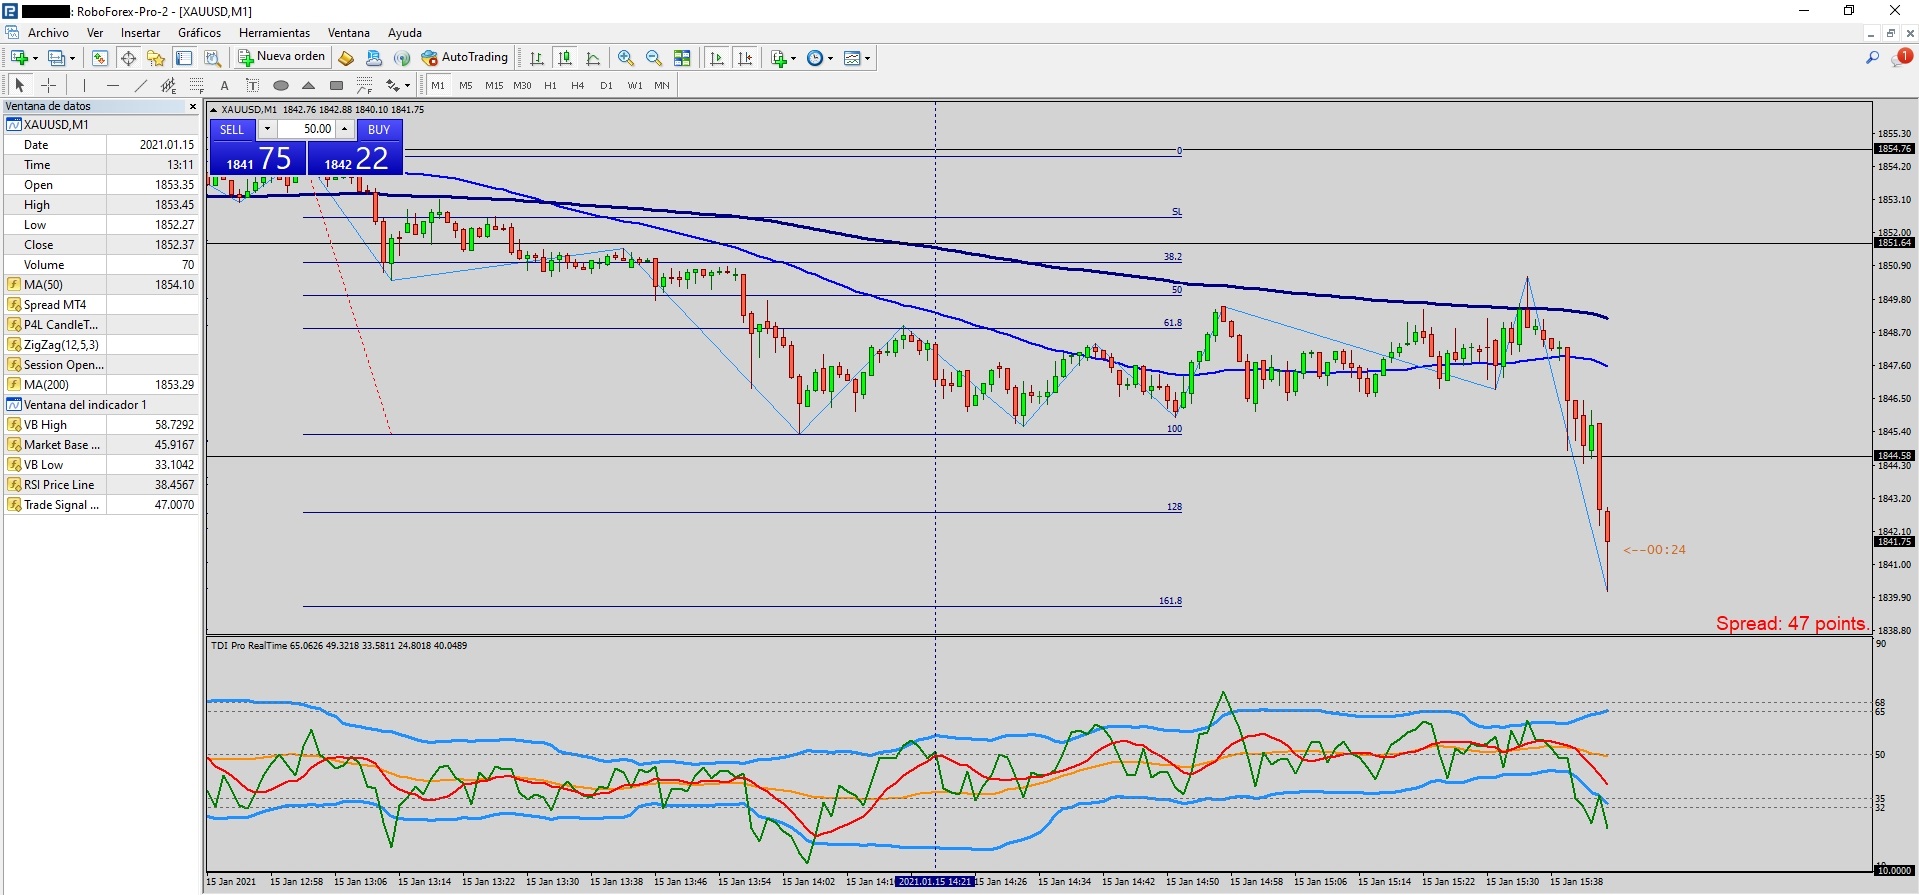1919x895 pixels.
Task: Click the zoom out magnifier icon
Action: click(654, 58)
